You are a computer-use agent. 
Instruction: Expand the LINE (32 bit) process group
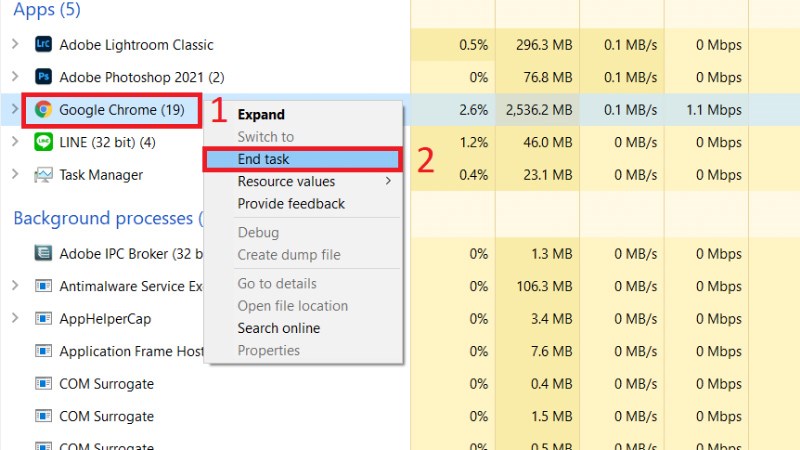(x=15, y=141)
